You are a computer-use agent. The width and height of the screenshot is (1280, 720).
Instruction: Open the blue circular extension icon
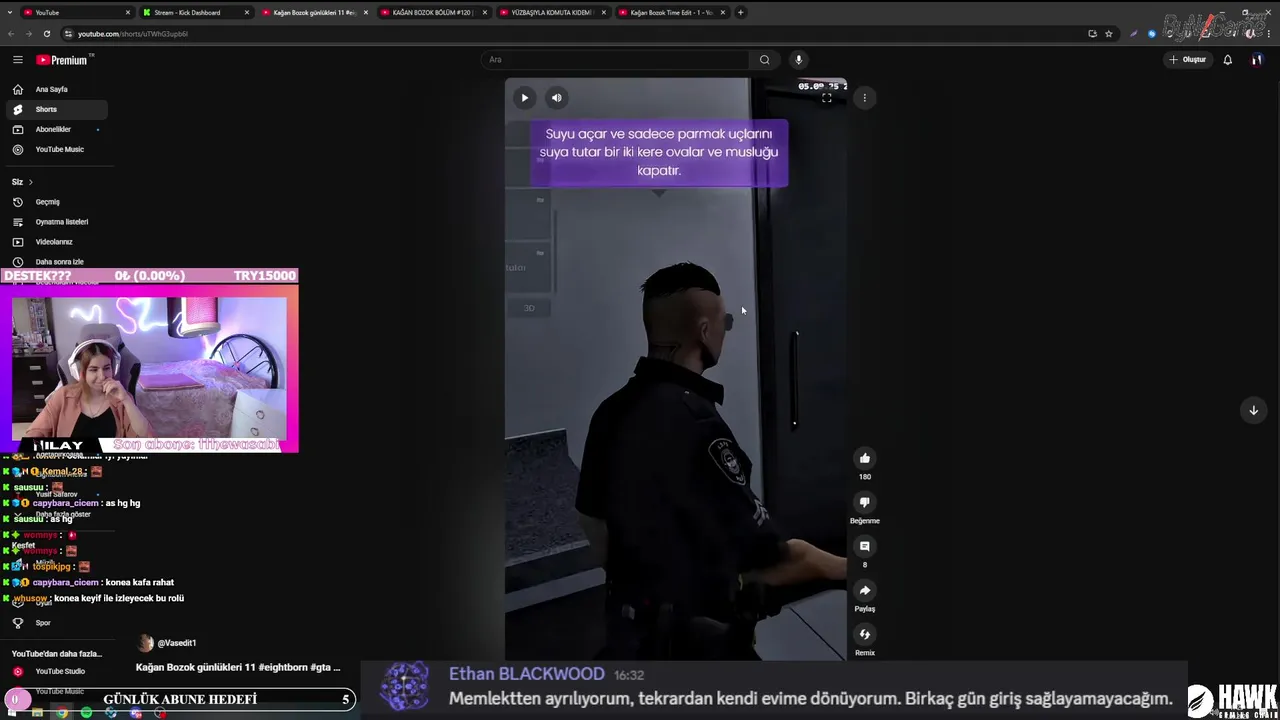(1152, 34)
